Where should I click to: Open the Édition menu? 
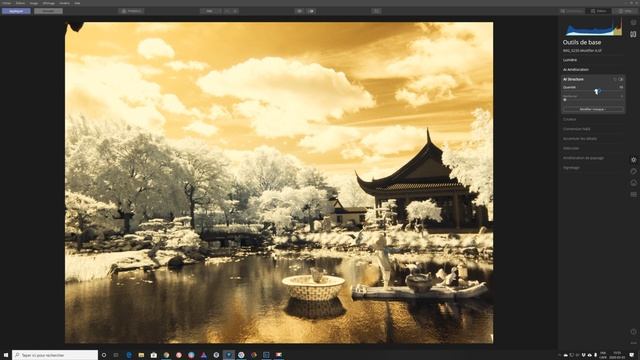click(20, 3)
